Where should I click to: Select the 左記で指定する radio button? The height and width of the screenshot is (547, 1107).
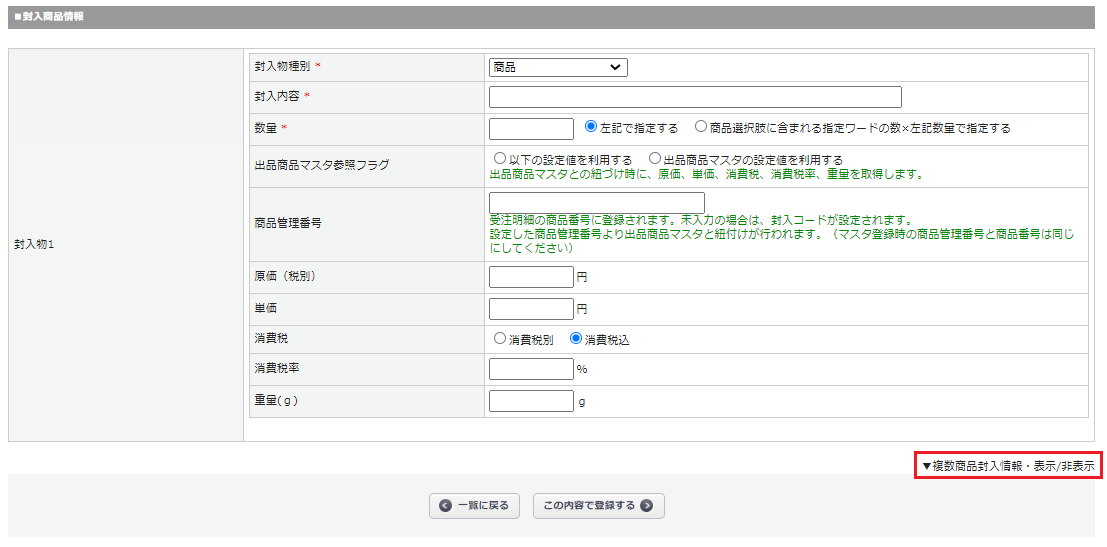(591, 127)
